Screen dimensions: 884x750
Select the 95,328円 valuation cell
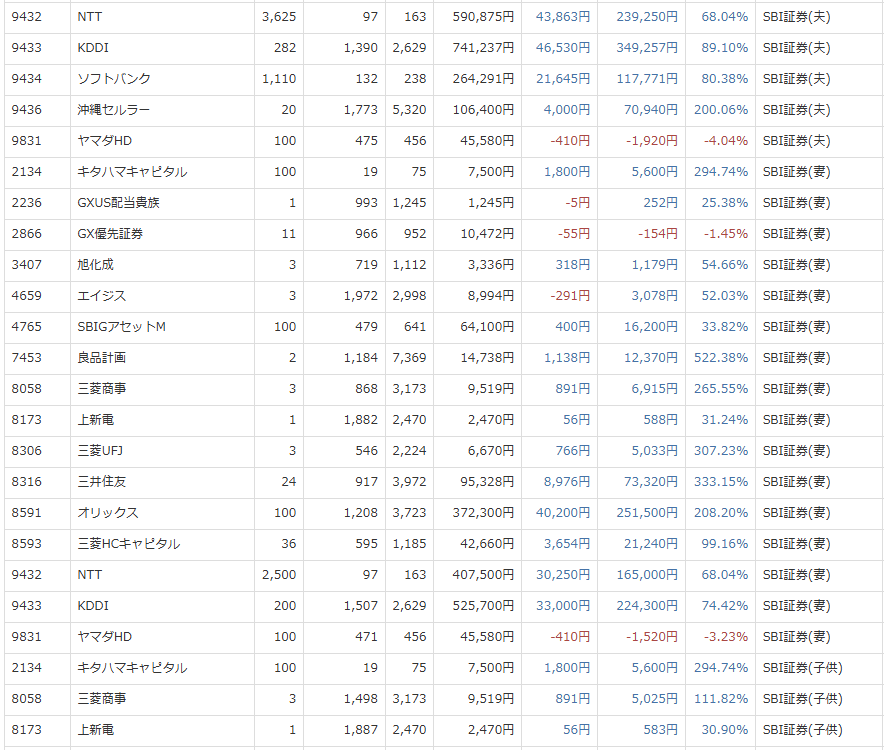point(487,482)
